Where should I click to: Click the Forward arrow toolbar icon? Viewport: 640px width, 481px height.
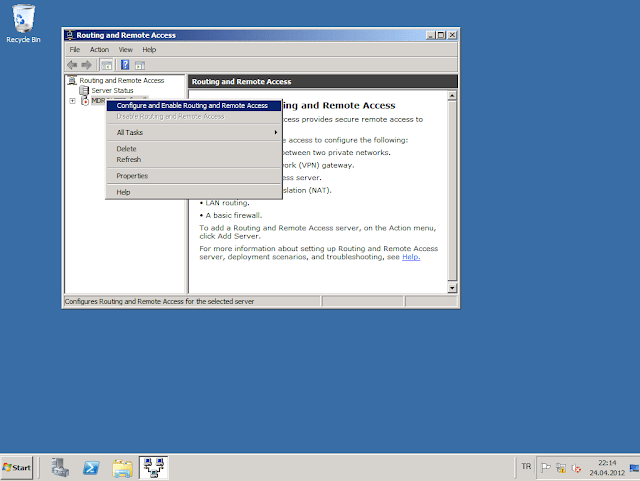(x=87, y=64)
